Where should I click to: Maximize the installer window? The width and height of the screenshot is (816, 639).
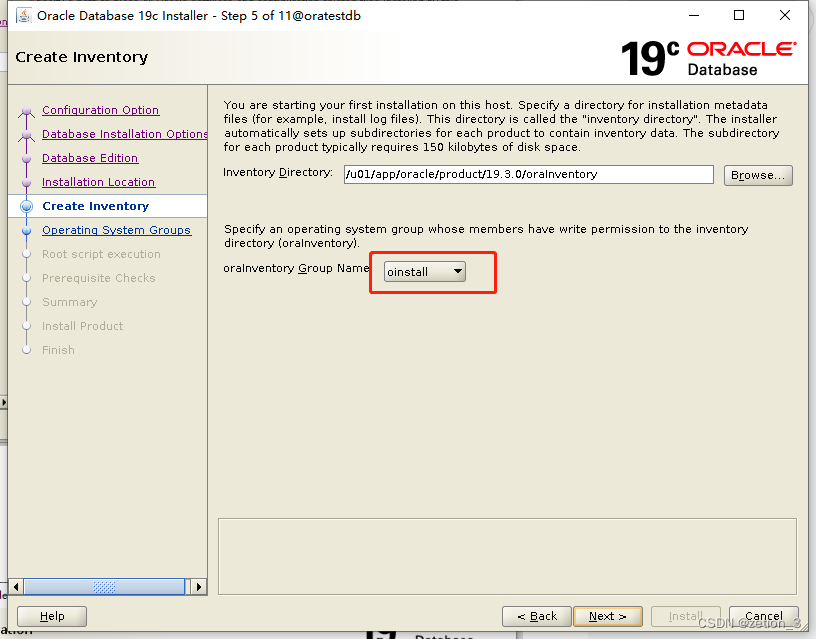(x=738, y=16)
